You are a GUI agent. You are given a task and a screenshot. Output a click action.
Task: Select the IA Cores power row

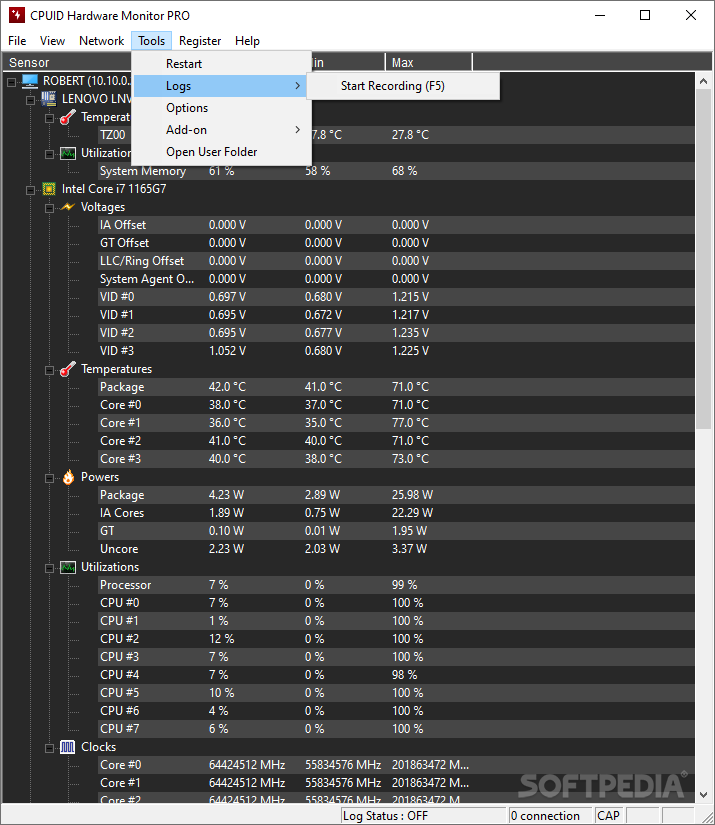pyautogui.click(x=396, y=513)
